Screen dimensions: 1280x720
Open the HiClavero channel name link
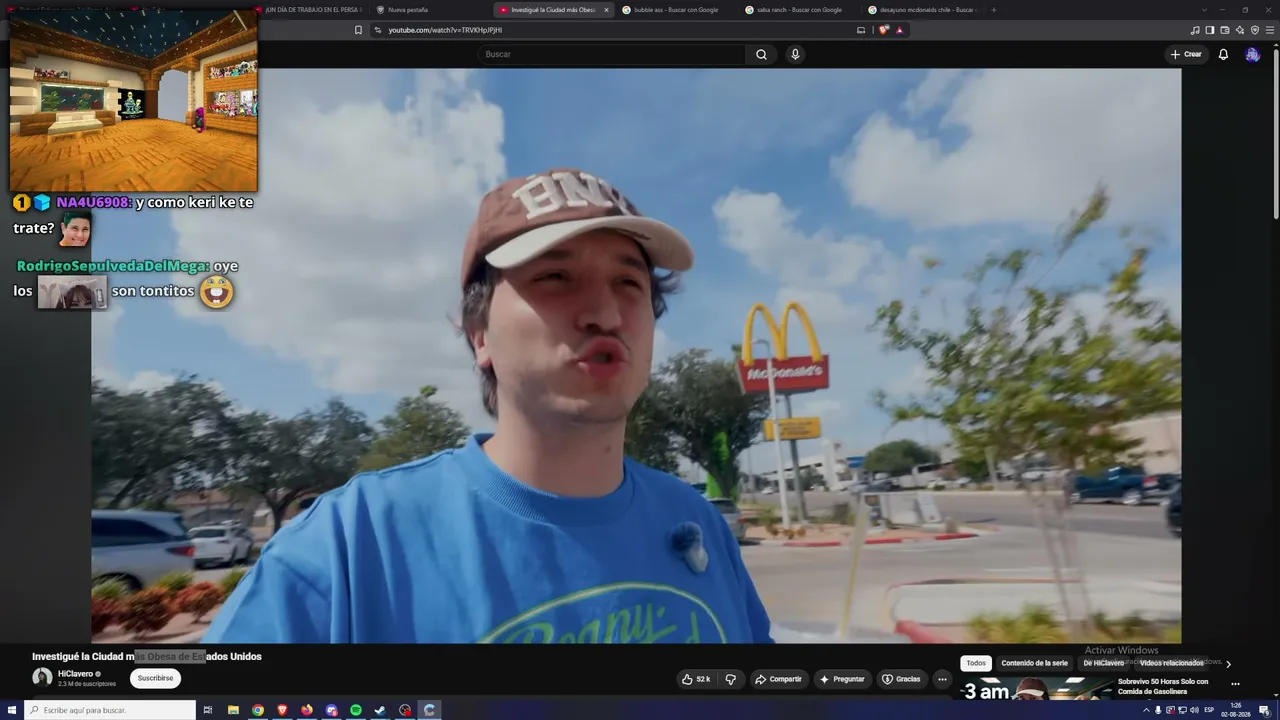(x=75, y=674)
